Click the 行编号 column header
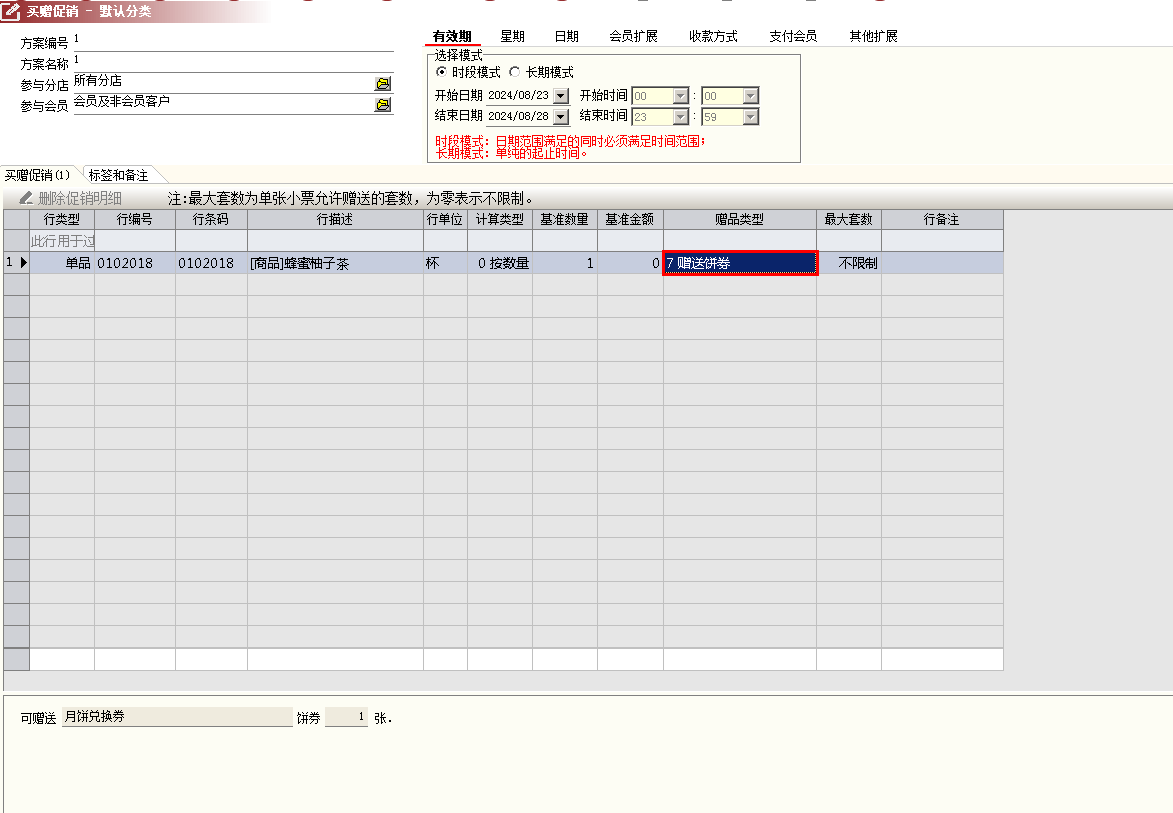The width and height of the screenshot is (1173, 813). [x=135, y=219]
